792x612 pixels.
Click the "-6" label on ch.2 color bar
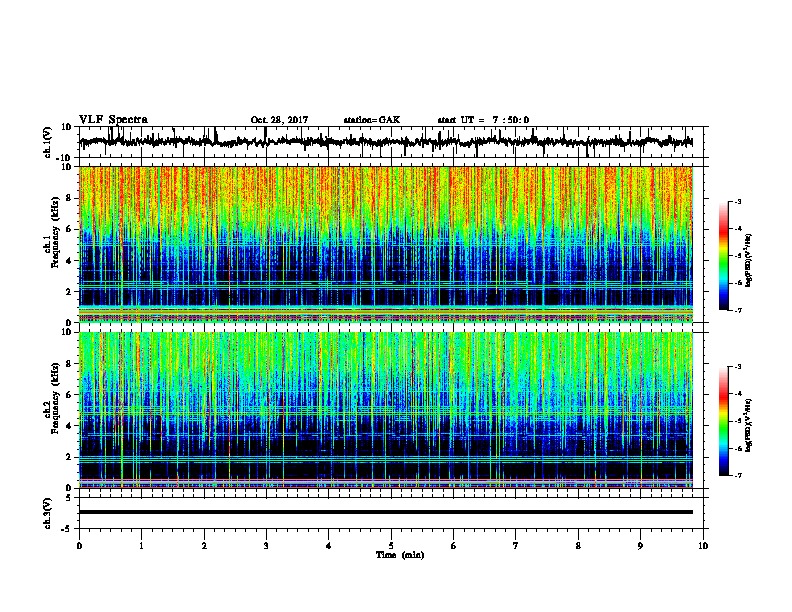click(x=738, y=448)
